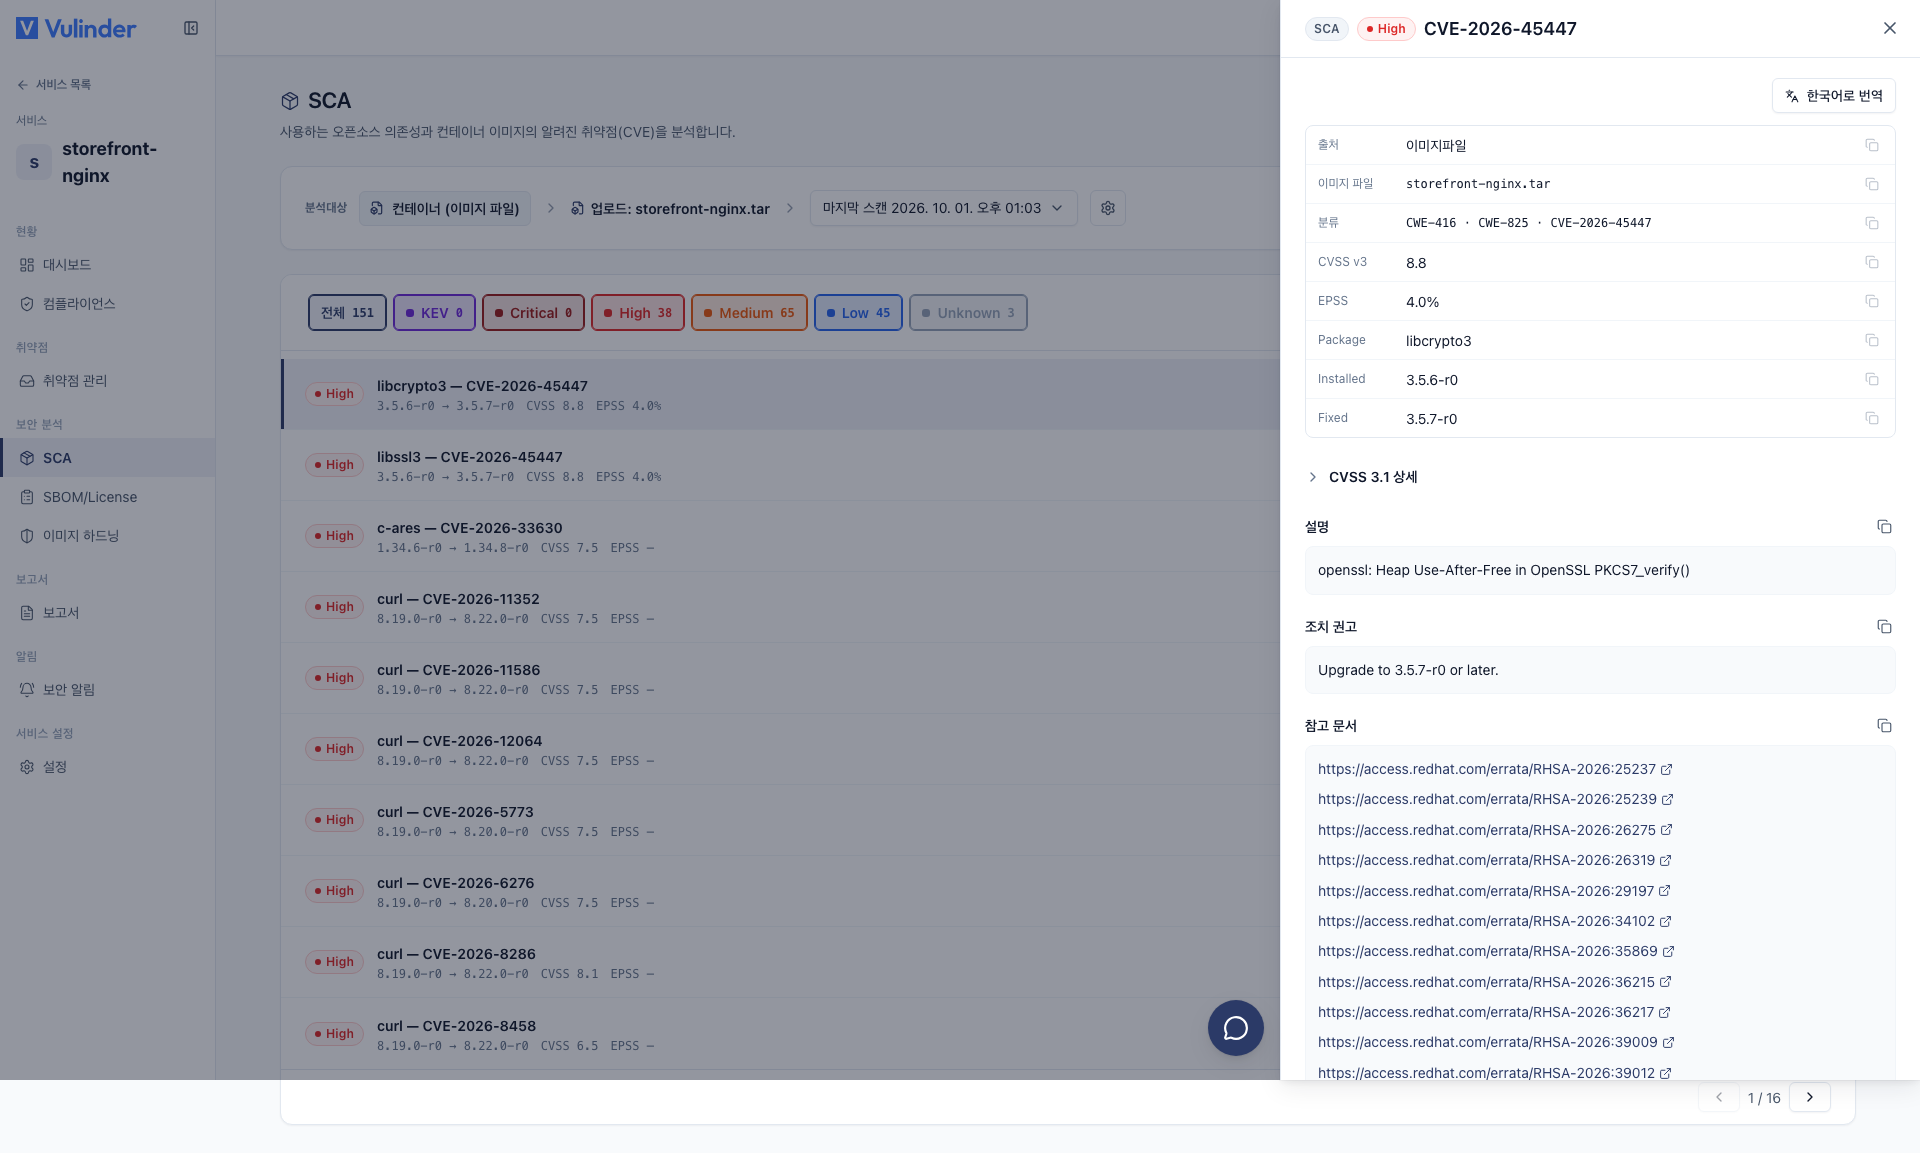Copy the 이미지 파일 storefront-nginx.tar value
Viewport: 1920px width, 1153px height.
1871,184
